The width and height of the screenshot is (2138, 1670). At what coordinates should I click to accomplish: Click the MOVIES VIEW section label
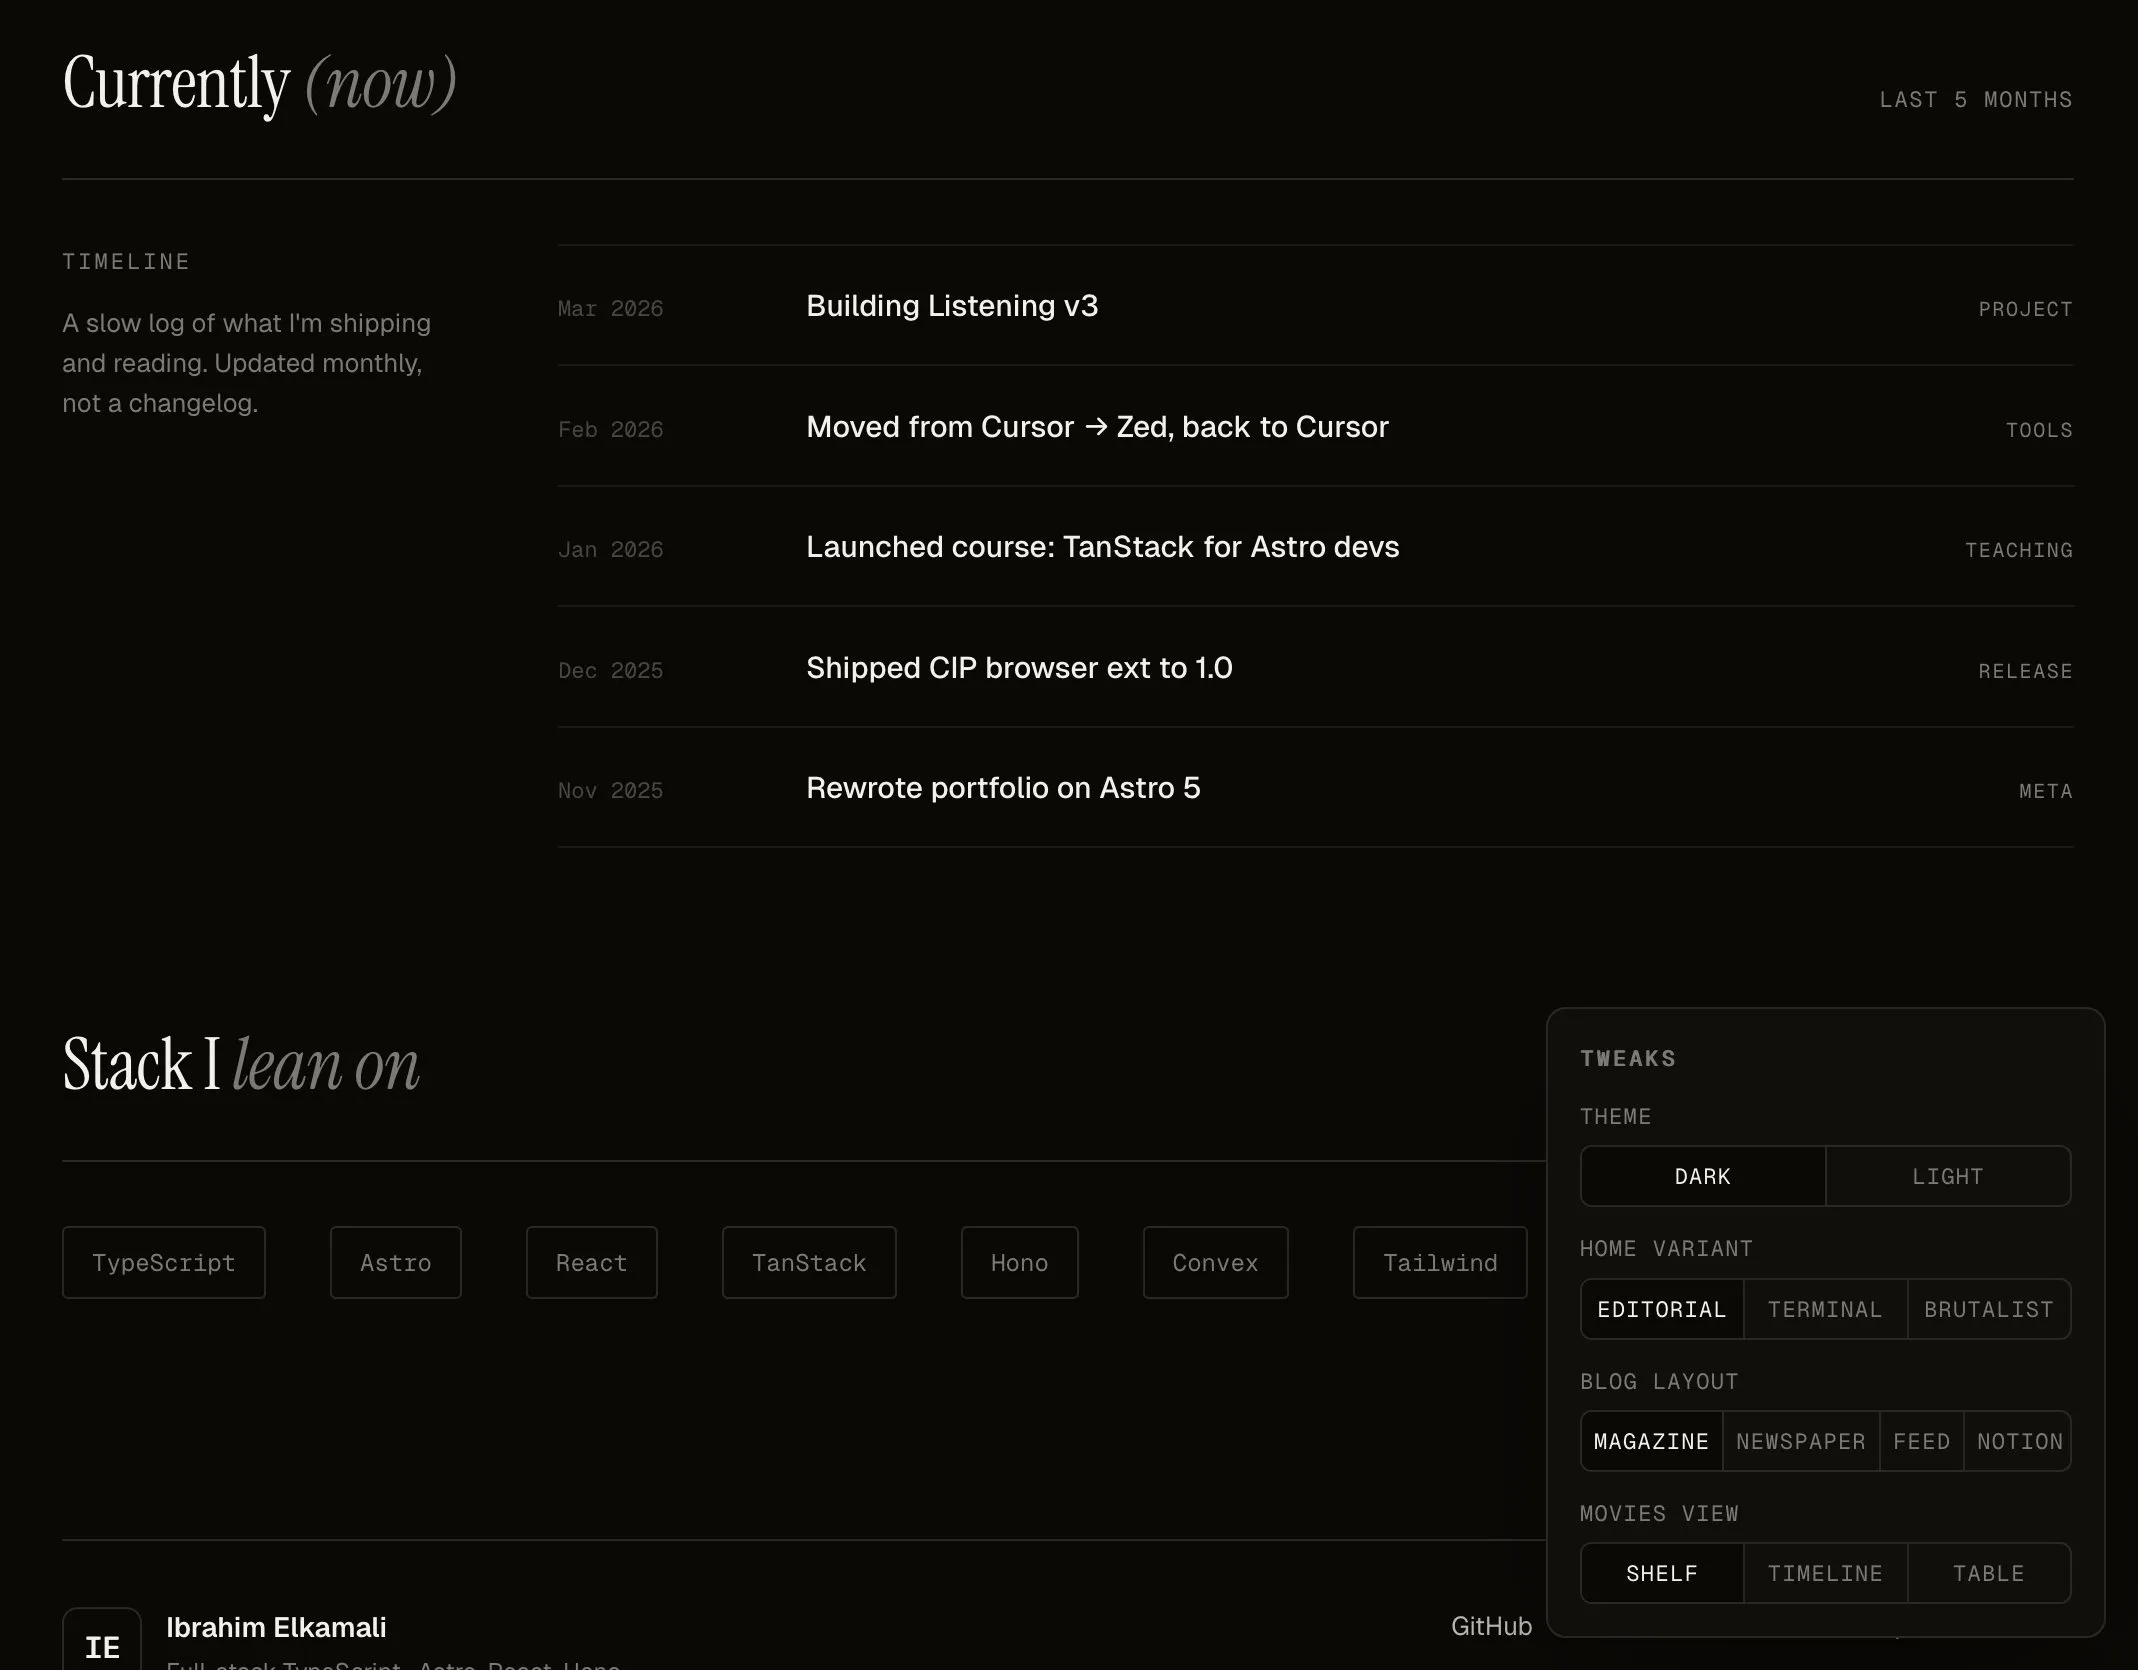click(x=1659, y=1514)
